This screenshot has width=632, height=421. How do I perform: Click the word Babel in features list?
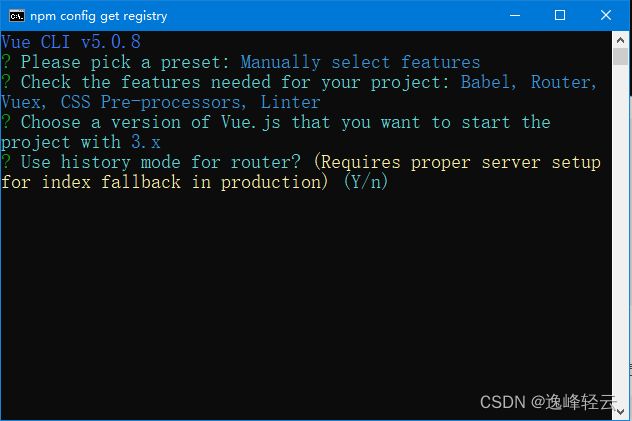(488, 82)
